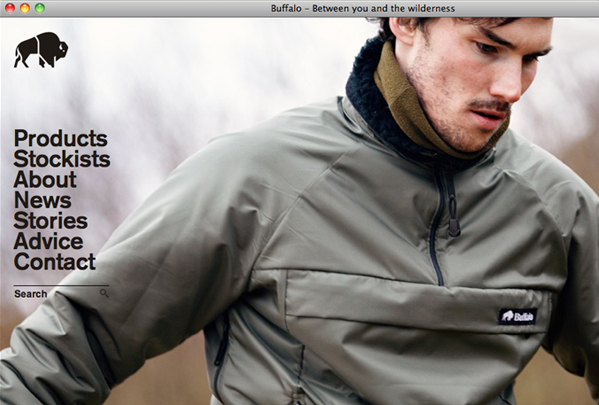599x405 pixels.
Task: Open the About section
Action: (45, 180)
